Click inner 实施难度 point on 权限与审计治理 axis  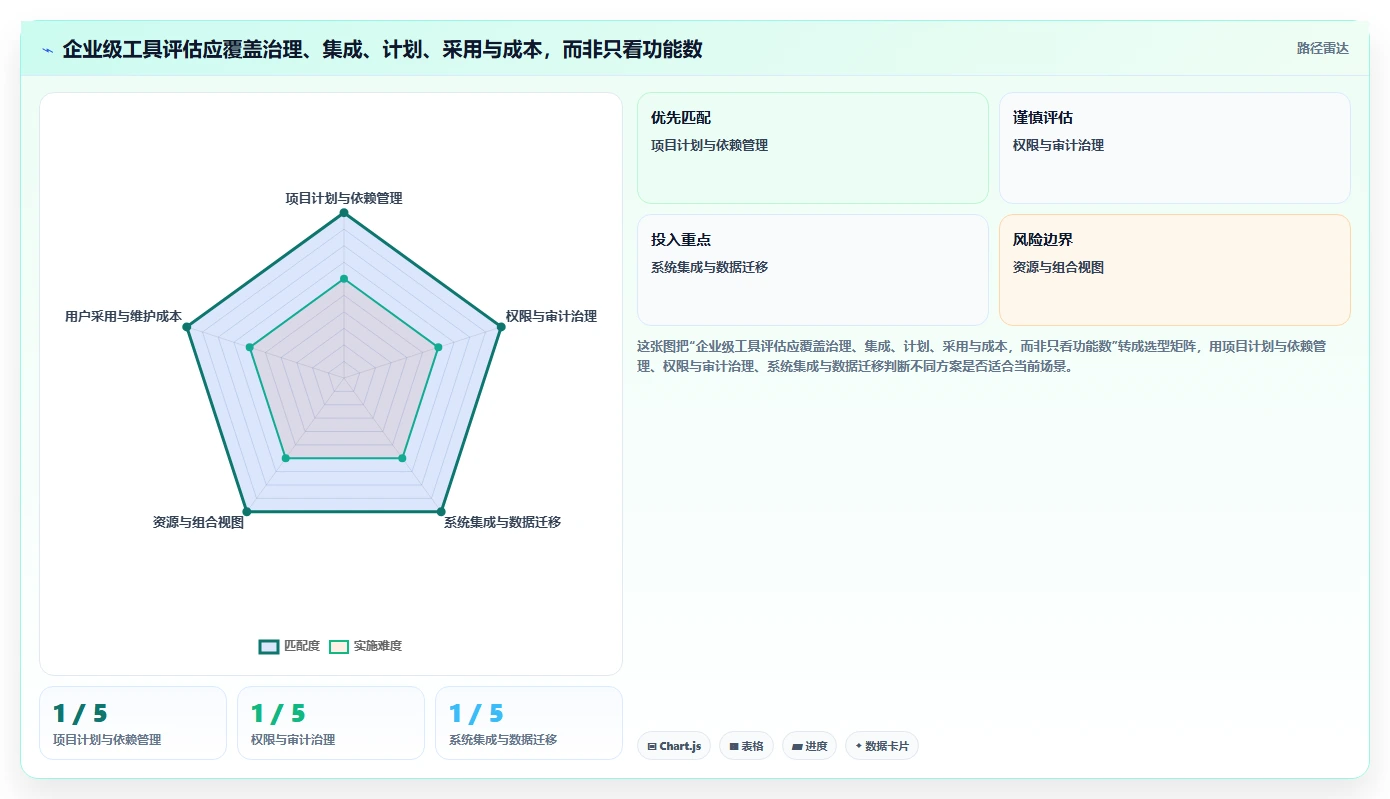click(438, 347)
